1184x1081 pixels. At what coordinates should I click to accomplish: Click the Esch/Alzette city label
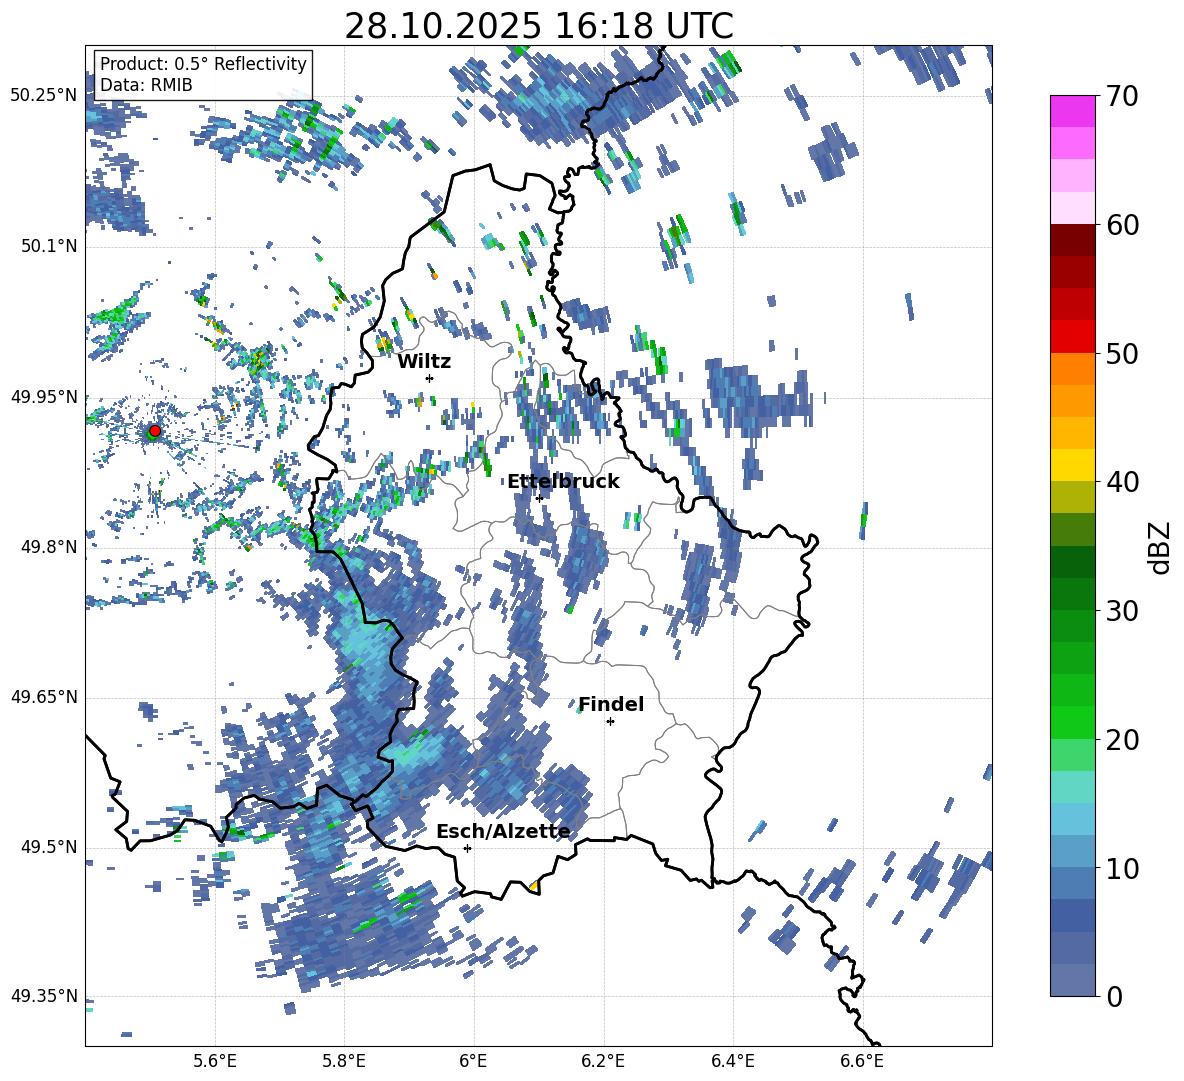click(504, 832)
